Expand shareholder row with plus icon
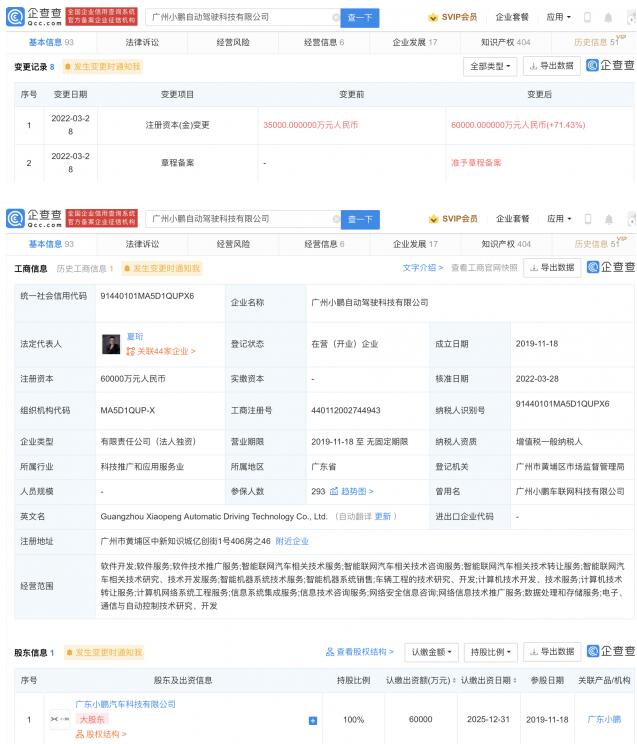 click(313, 720)
